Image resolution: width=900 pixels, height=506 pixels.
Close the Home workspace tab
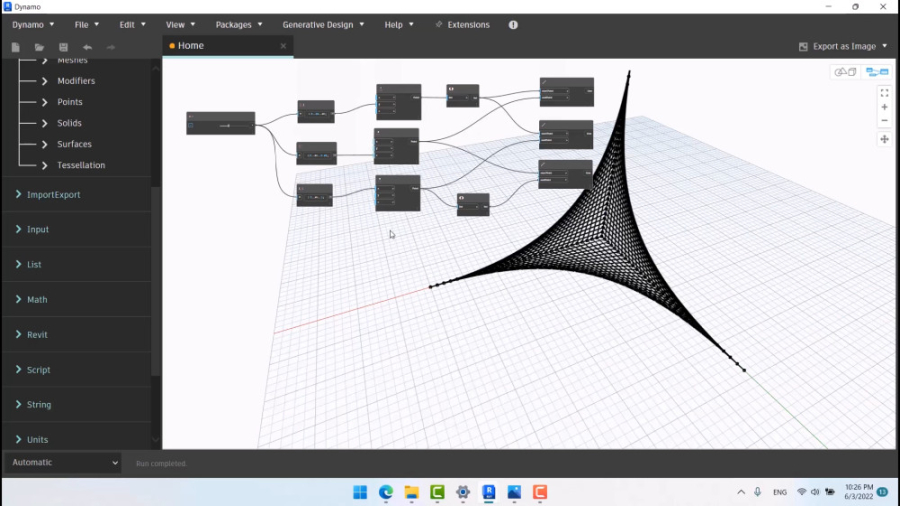tap(283, 46)
